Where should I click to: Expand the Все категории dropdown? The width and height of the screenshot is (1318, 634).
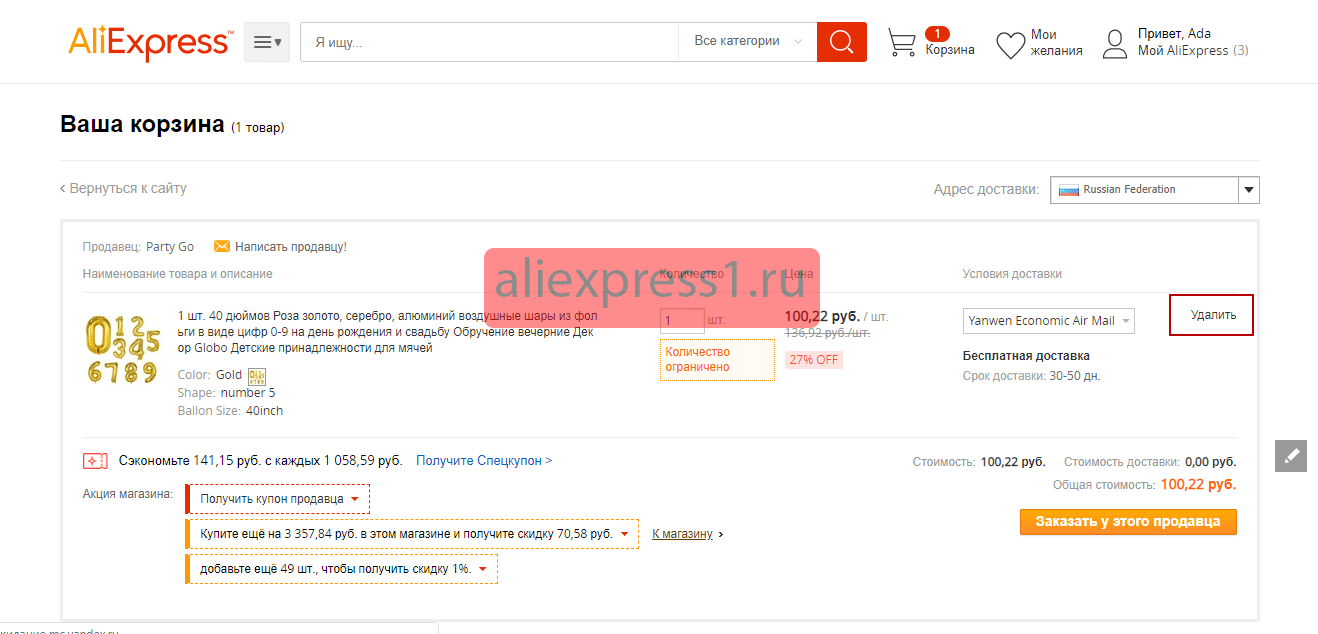pyautogui.click(x=747, y=42)
